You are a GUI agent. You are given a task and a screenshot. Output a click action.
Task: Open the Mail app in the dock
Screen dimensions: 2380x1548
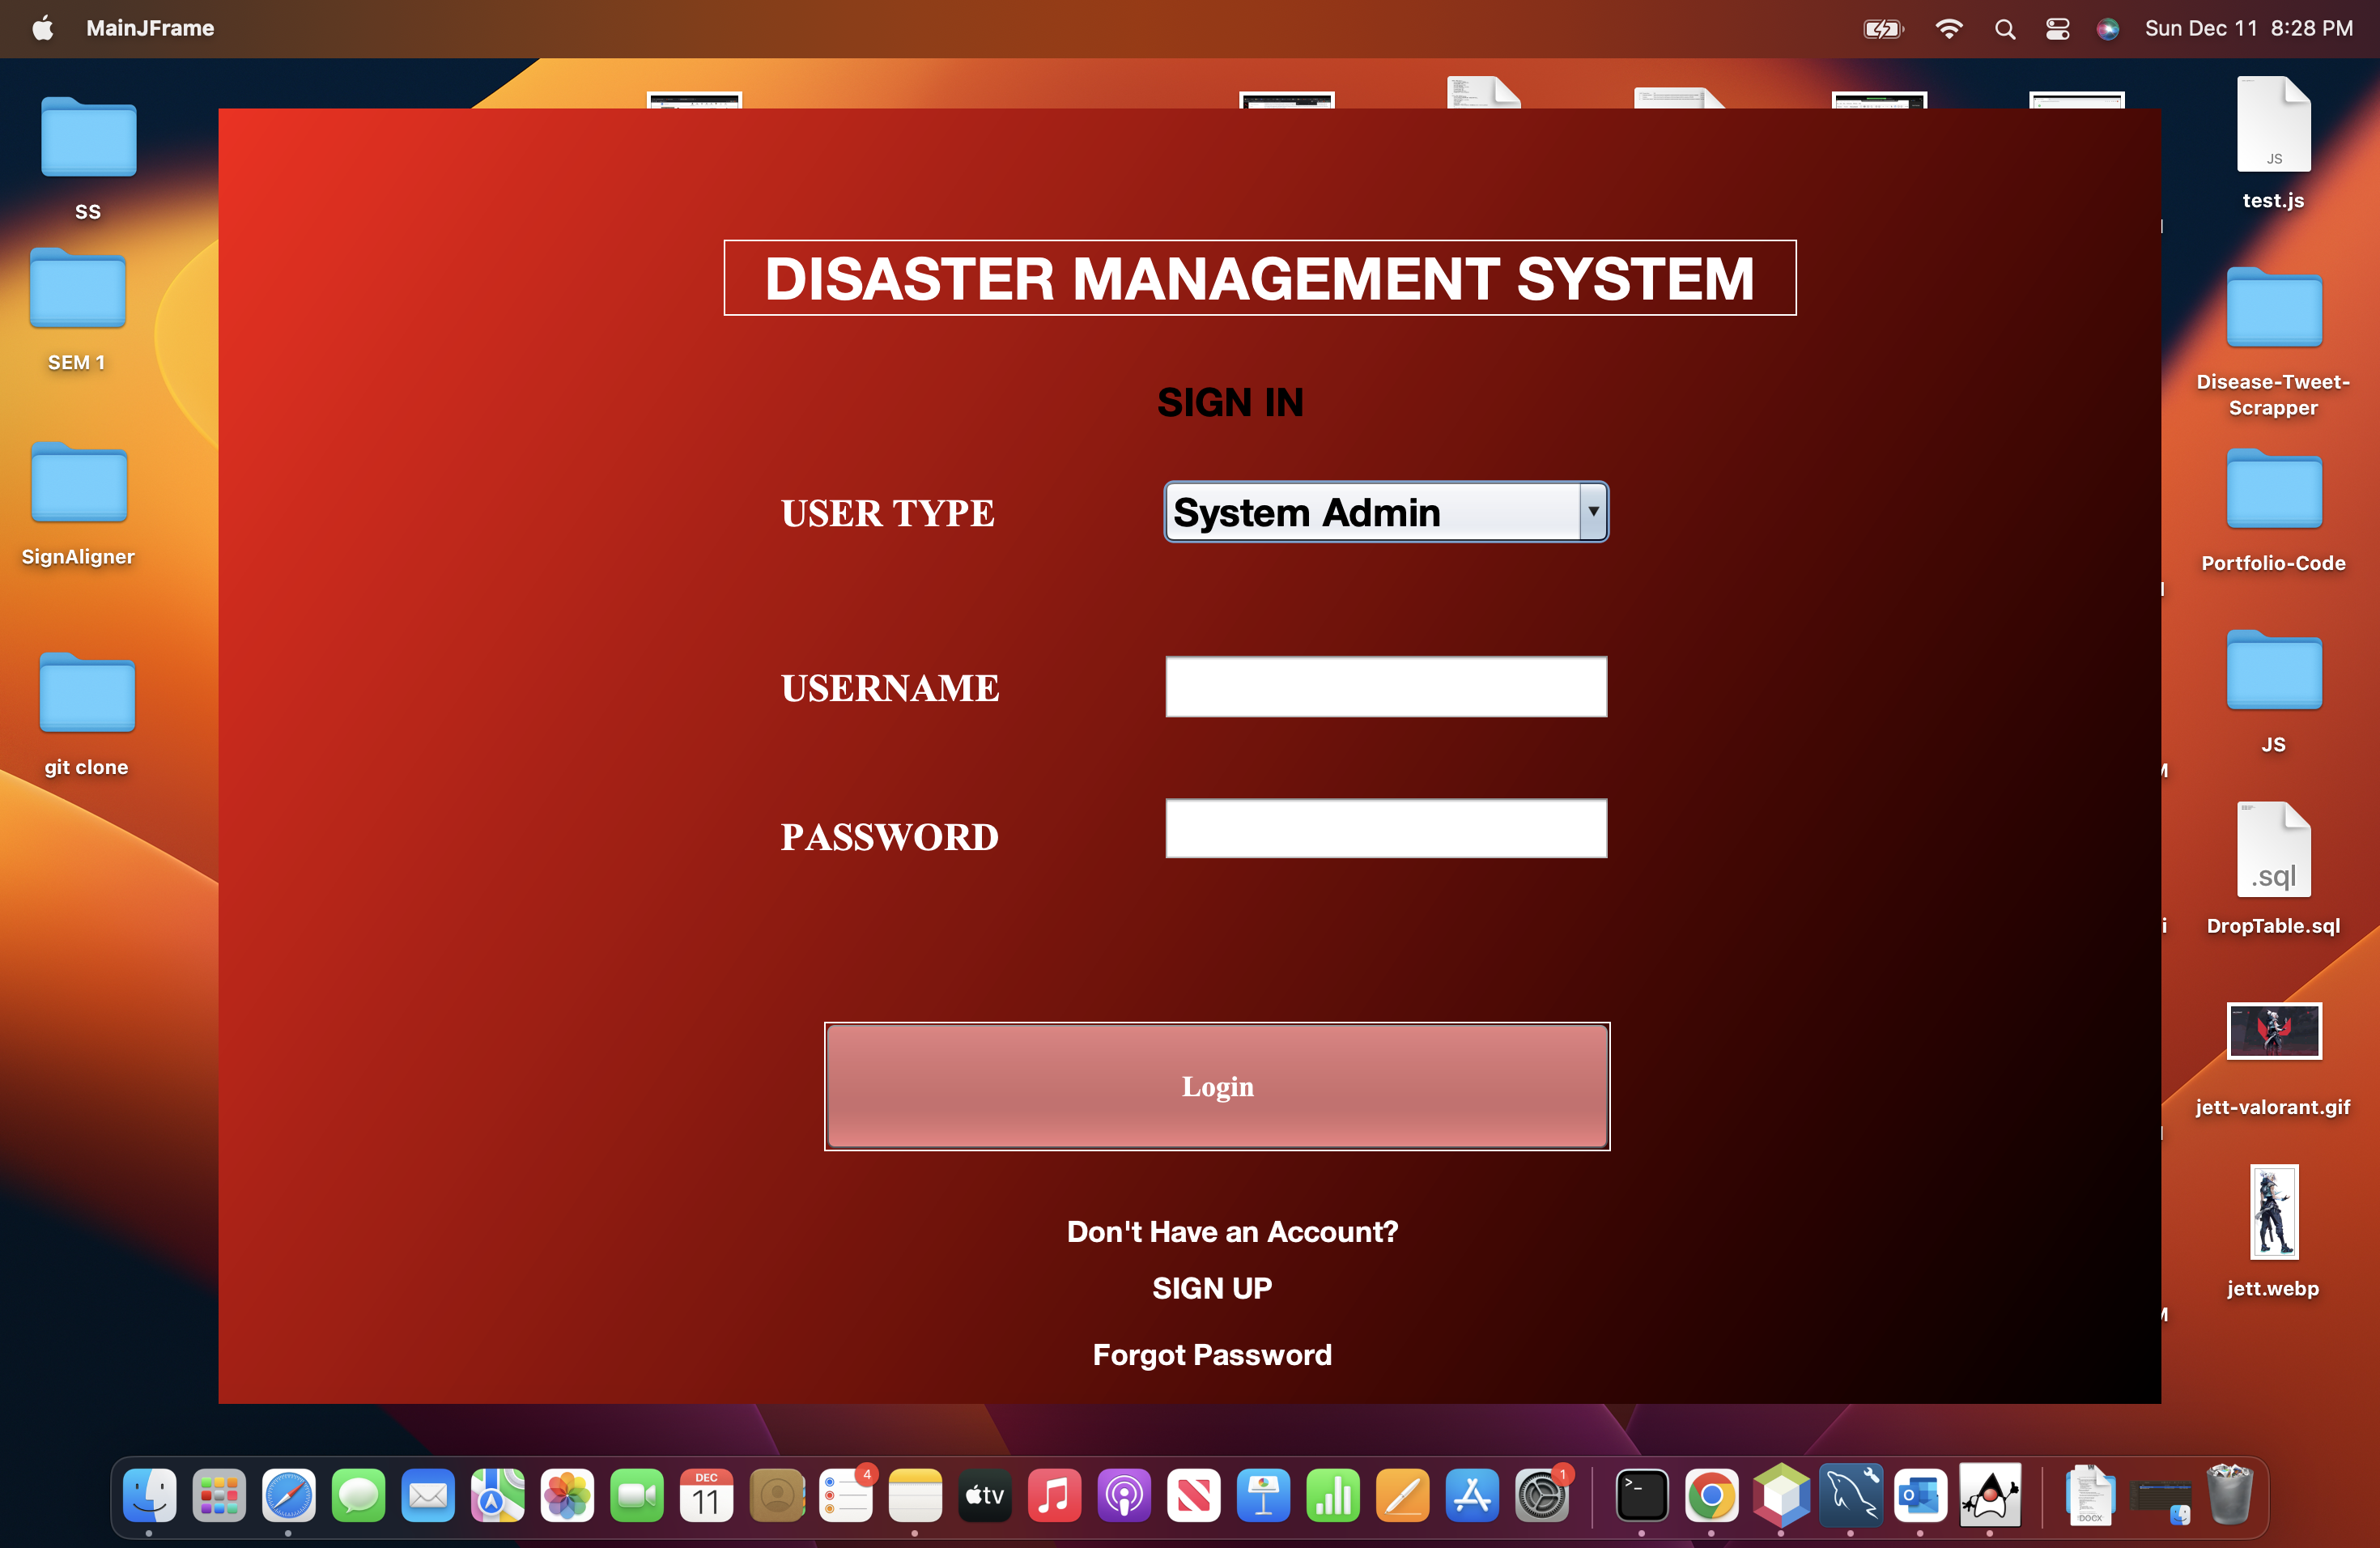(428, 1496)
